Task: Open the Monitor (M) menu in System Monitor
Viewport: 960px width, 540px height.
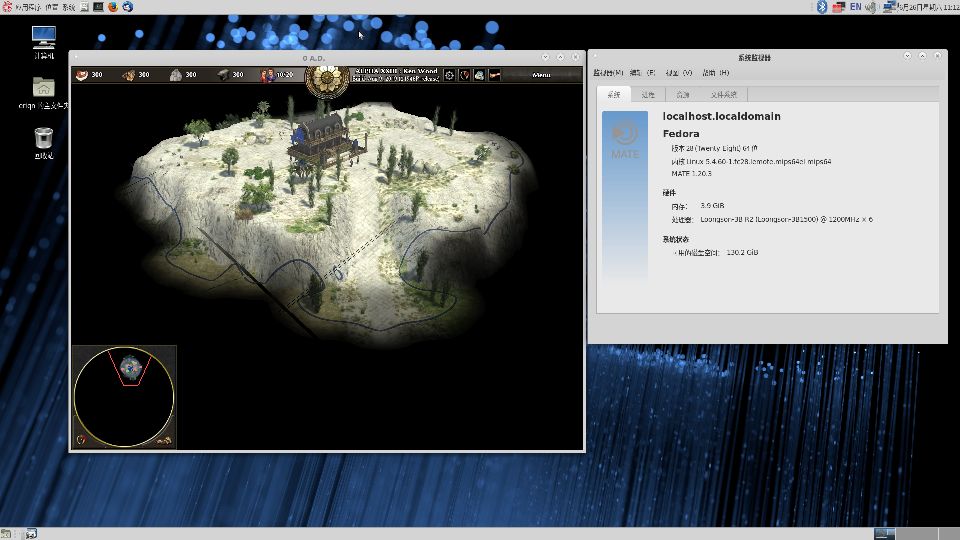Action: pyautogui.click(x=608, y=73)
